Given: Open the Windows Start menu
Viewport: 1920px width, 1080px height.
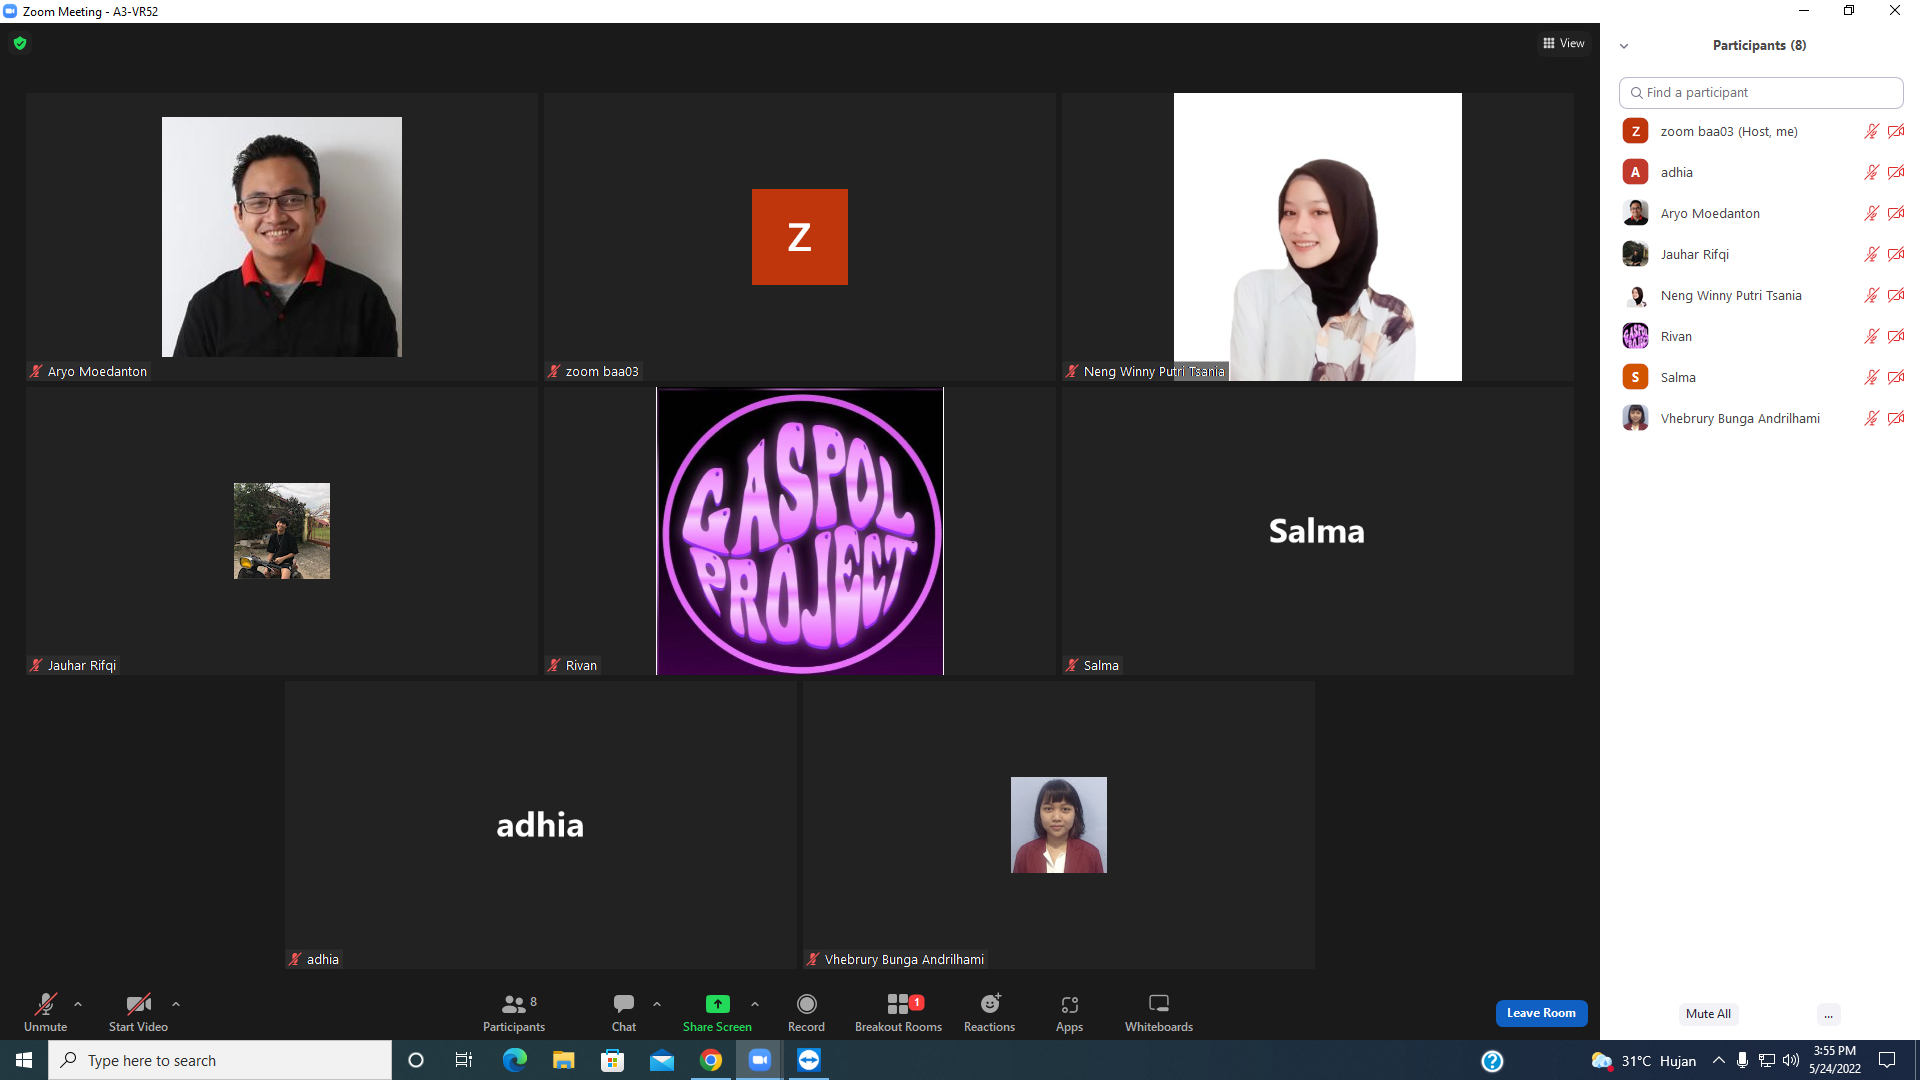Looking at the screenshot, I should [x=24, y=1060].
